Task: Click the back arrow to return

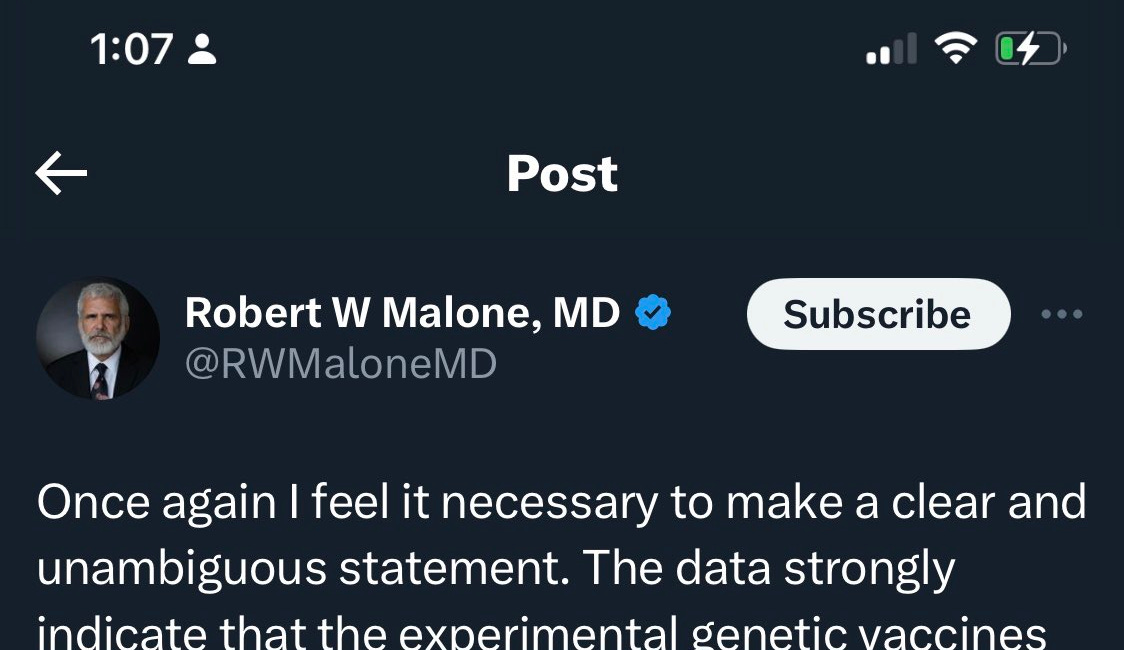Action: [x=60, y=172]
